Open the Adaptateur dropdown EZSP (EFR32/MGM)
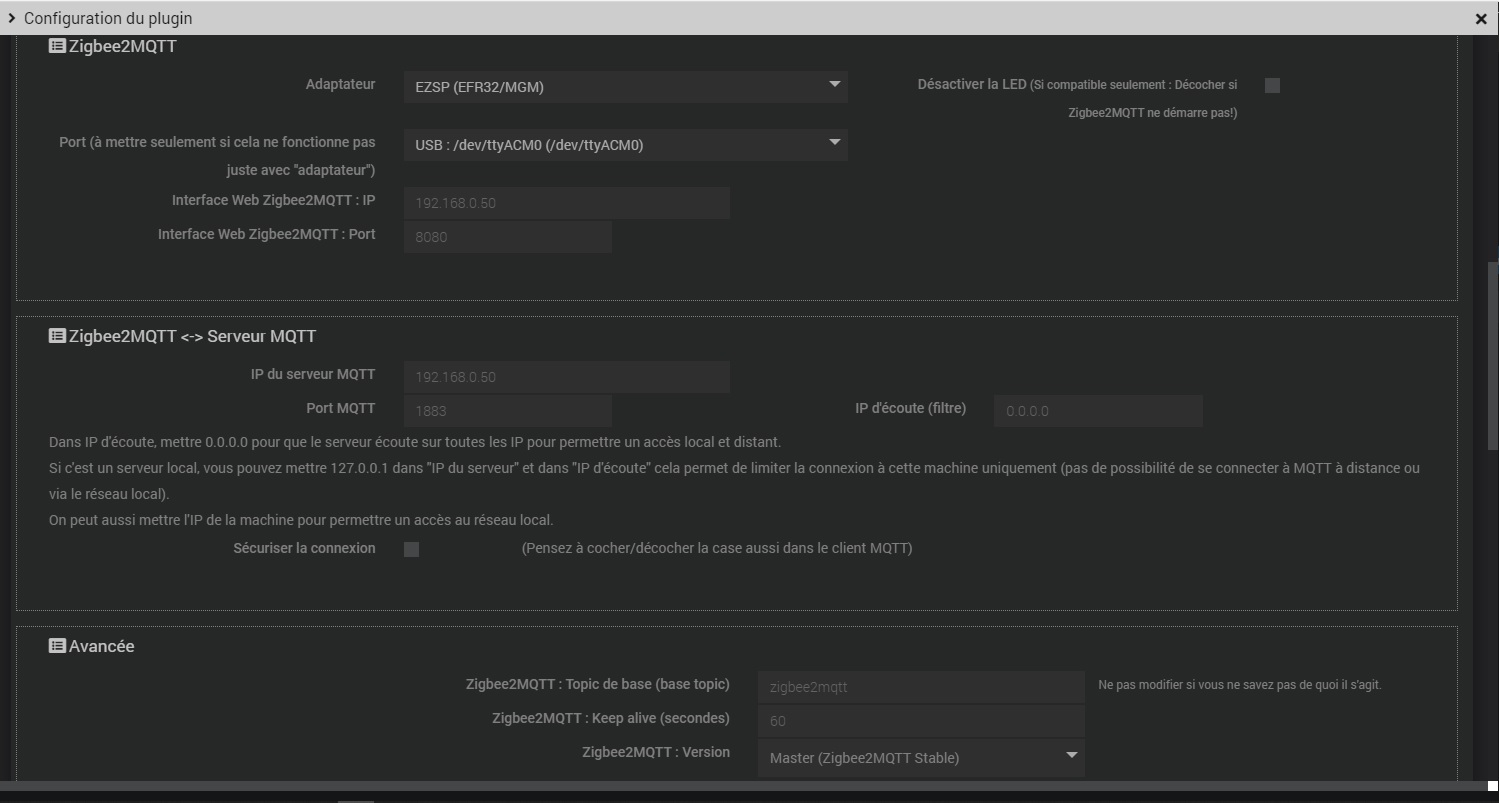Viewport: 1499px width, 803px height. point(626,87)
